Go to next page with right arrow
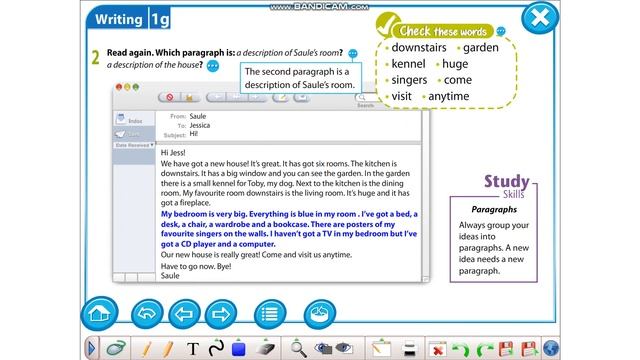 coord(221,314)
